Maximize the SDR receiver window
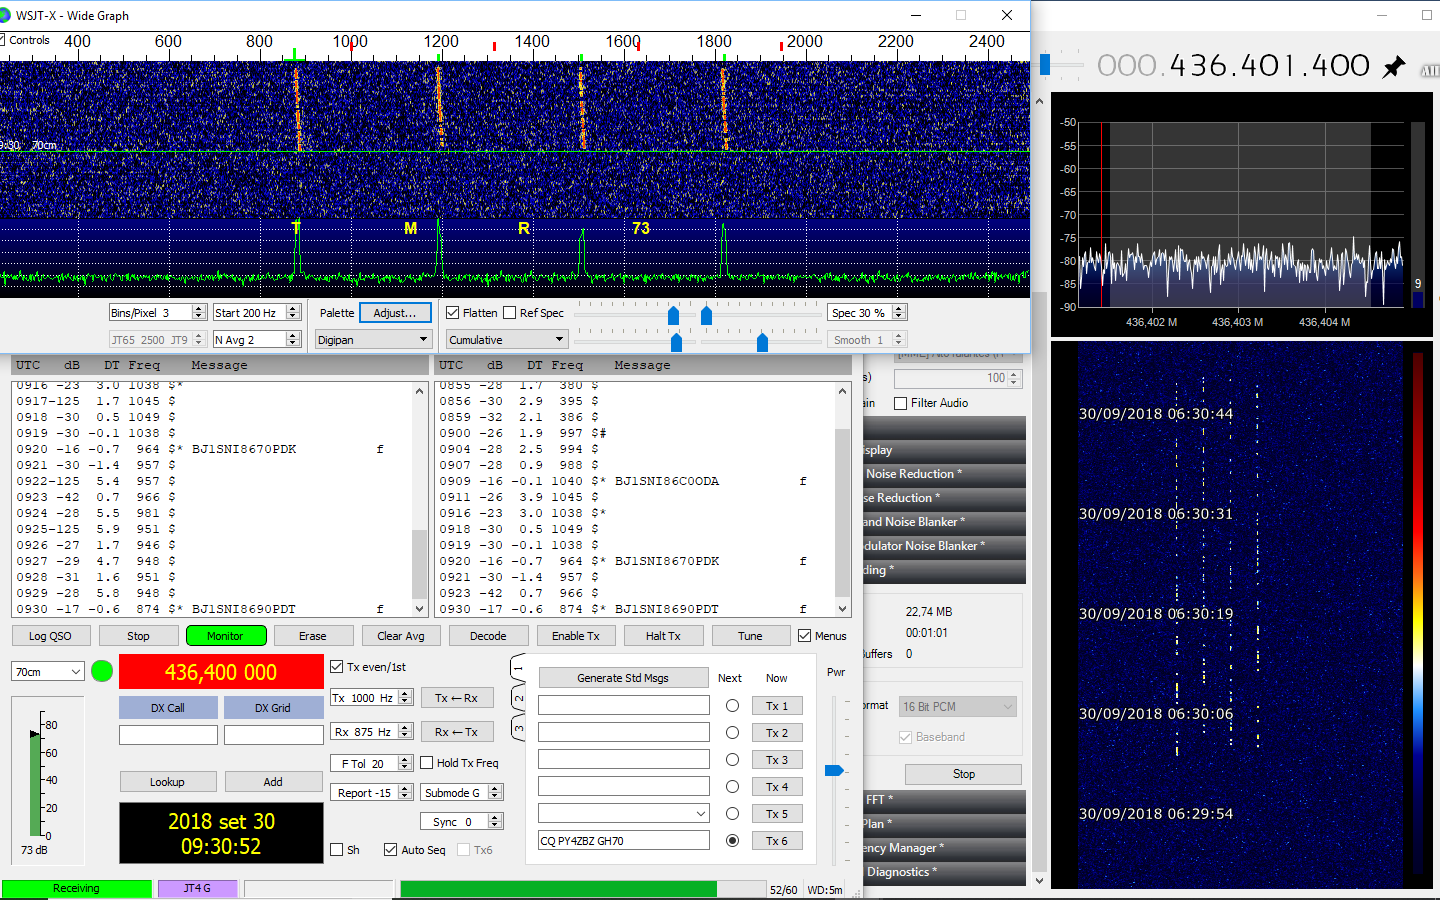 [1426, 15]
